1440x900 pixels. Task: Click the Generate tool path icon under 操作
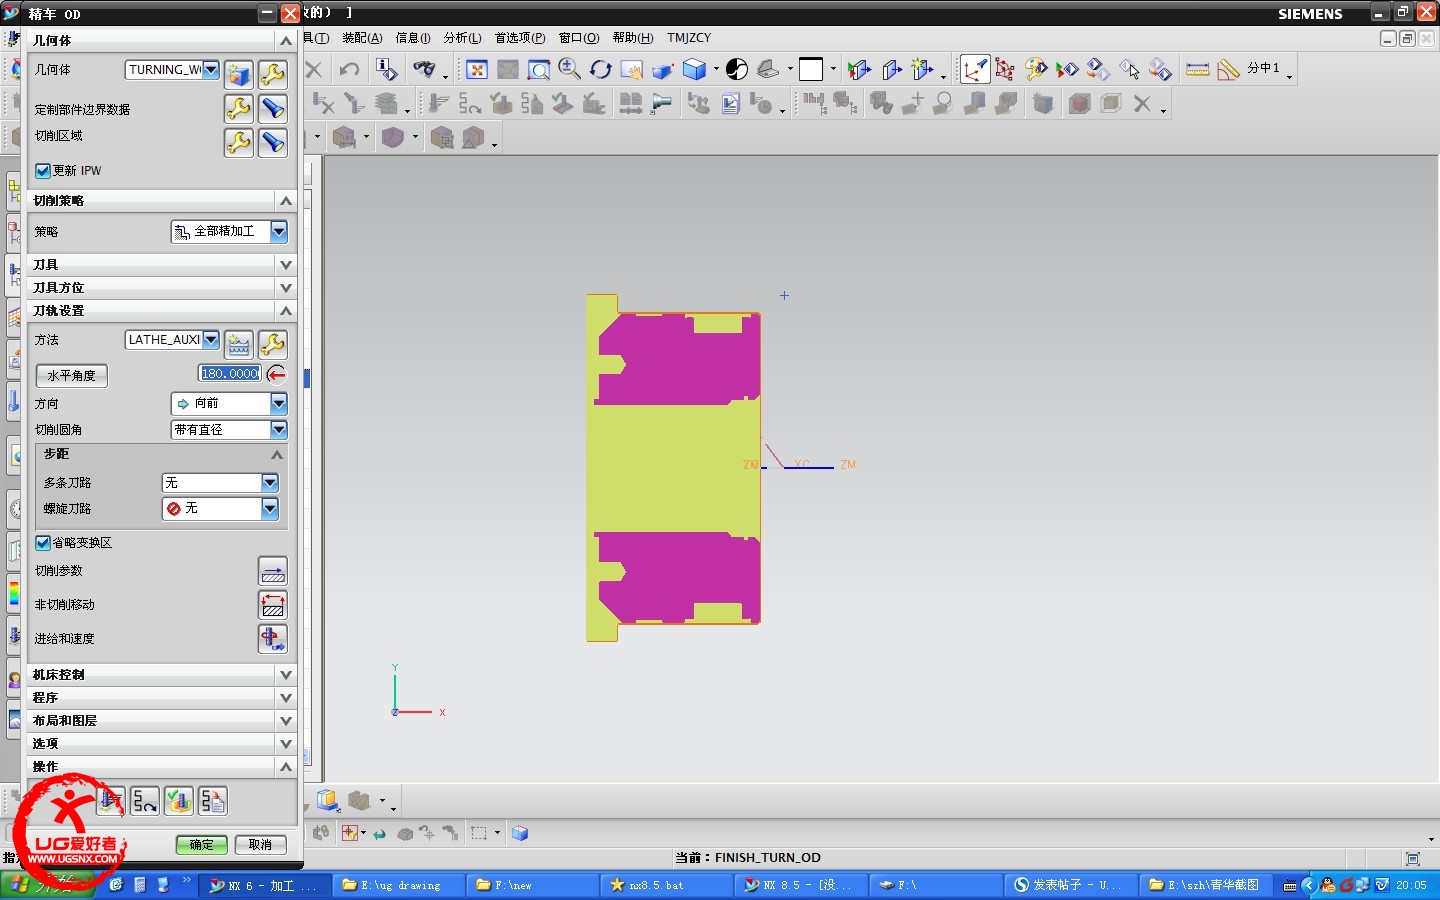[x=110, y=801]
